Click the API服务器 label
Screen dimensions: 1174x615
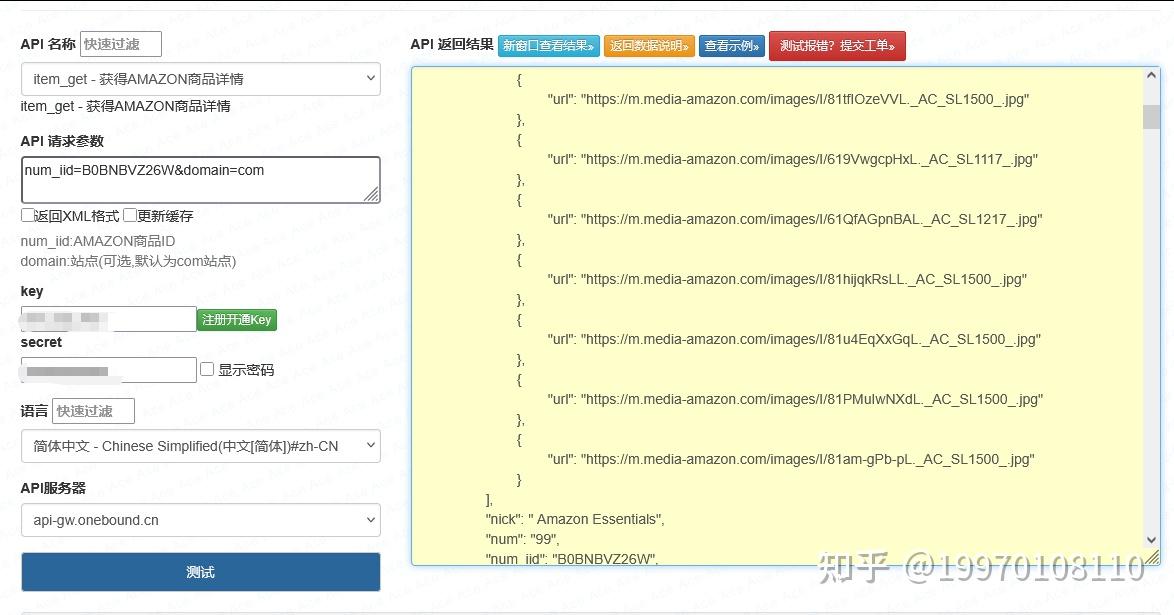click(53, 488)
